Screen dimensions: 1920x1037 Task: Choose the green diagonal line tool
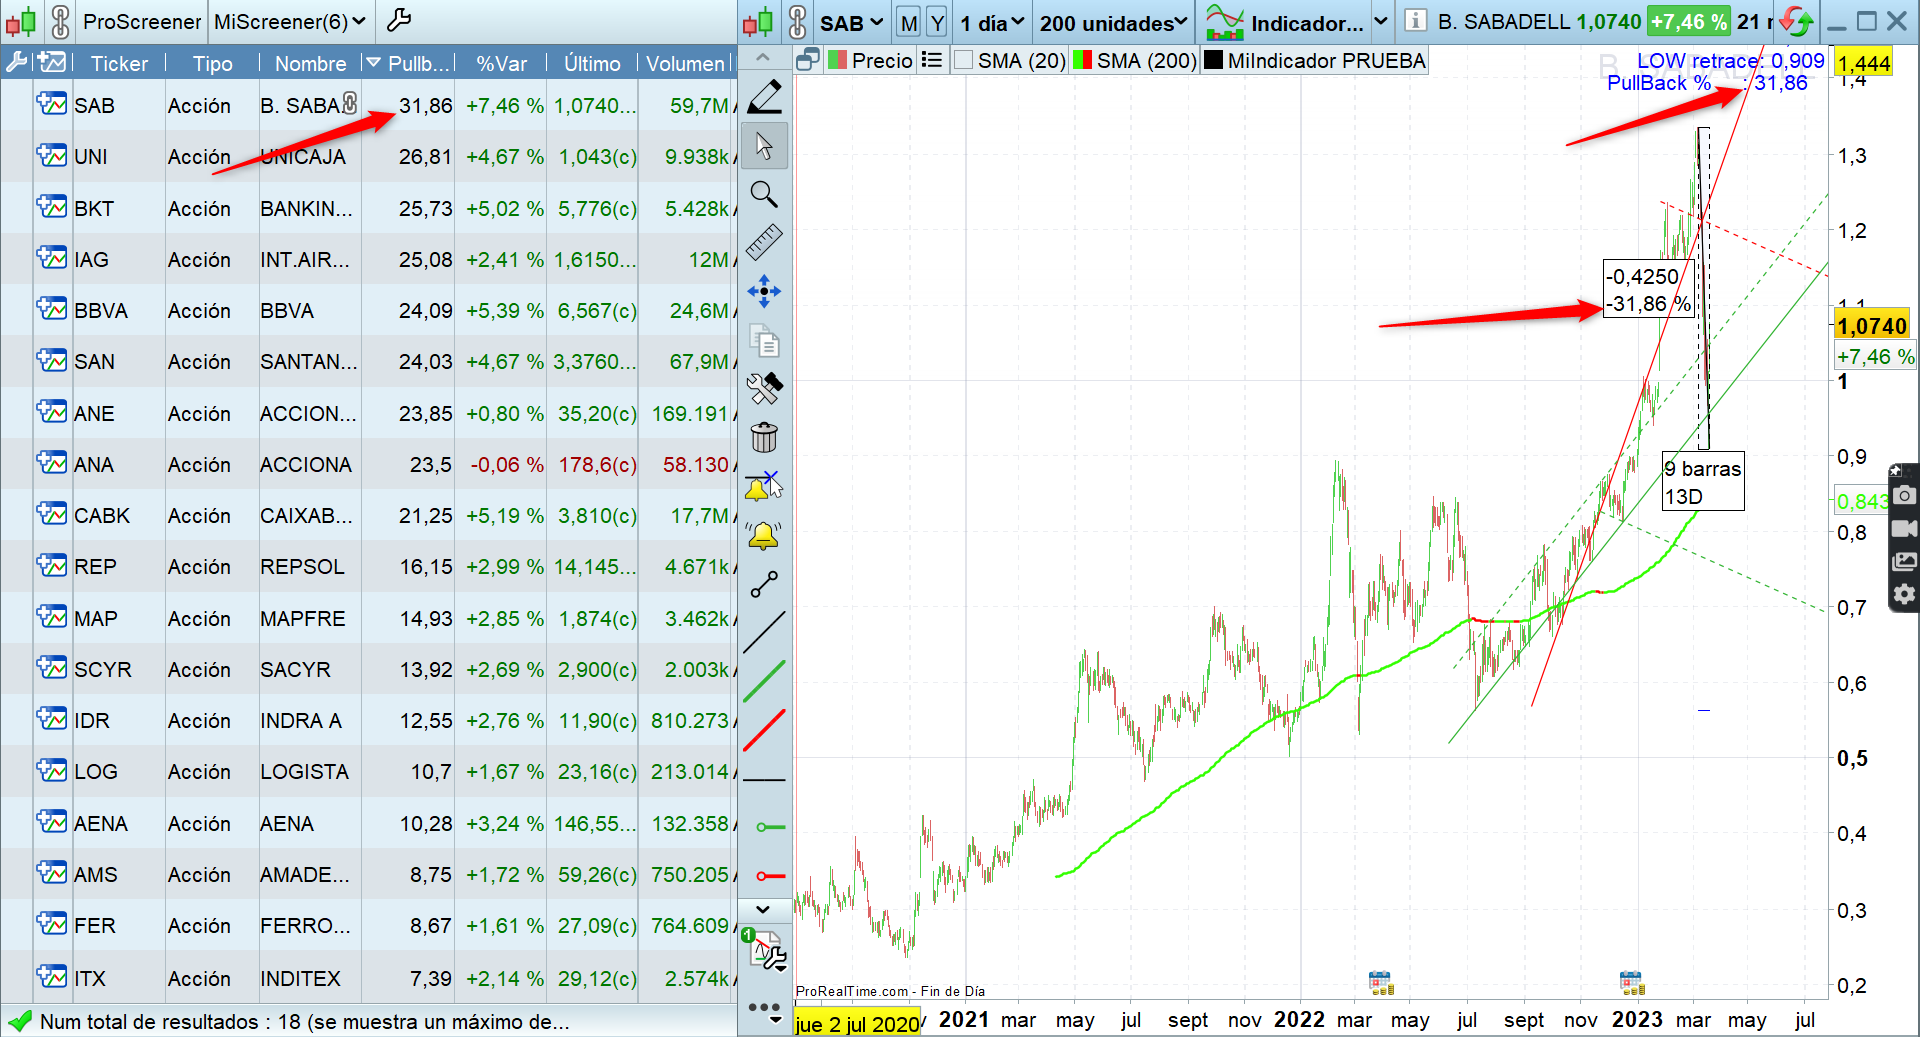click(x=765, y=681)
